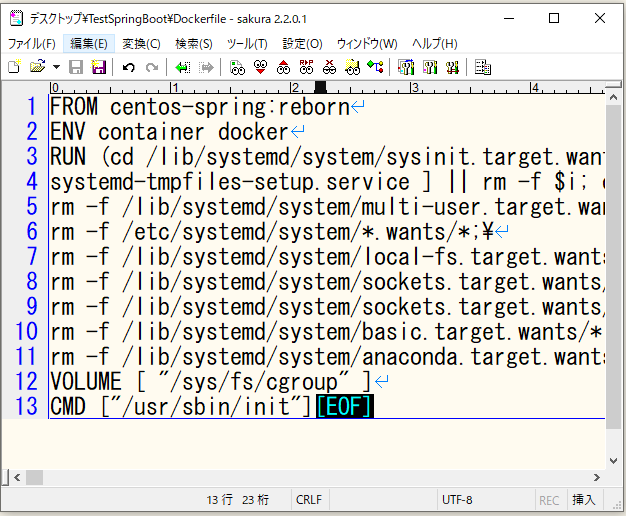This screenshot has height=516, width=626.
Task: Click the Clear search mark icon
Action: pos(329,67)
